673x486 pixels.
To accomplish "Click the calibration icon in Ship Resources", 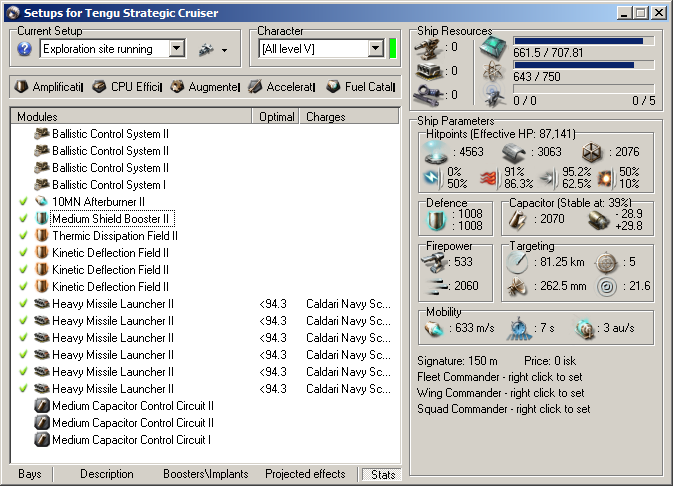I will click(427, 94).
